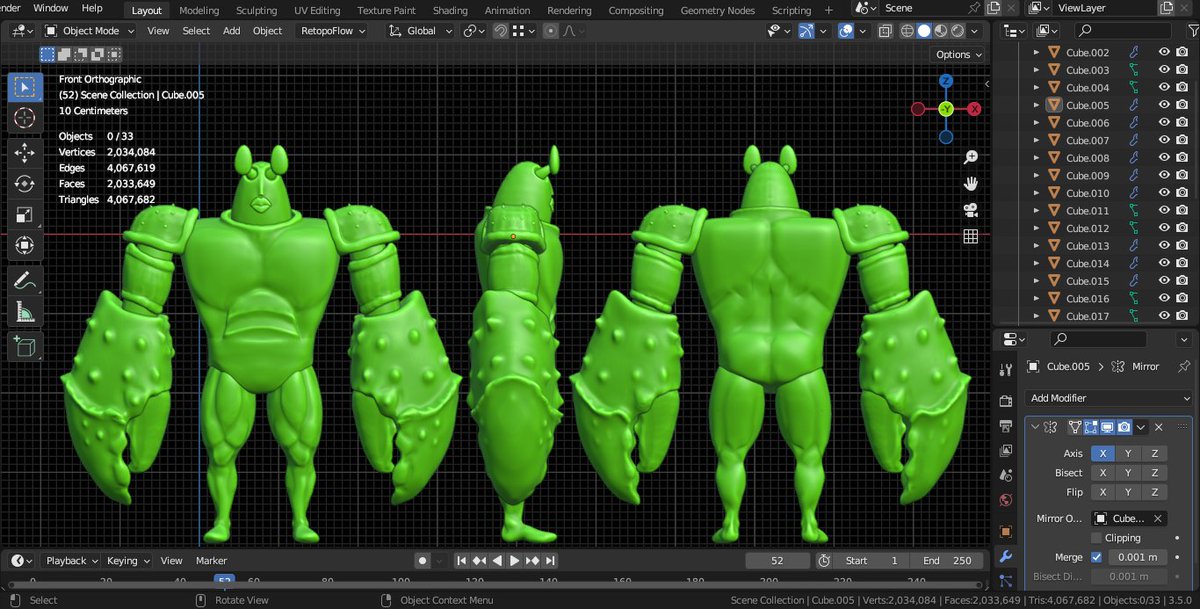
Task: Switch to wireframe viewport shading
Action: point(906,31)
